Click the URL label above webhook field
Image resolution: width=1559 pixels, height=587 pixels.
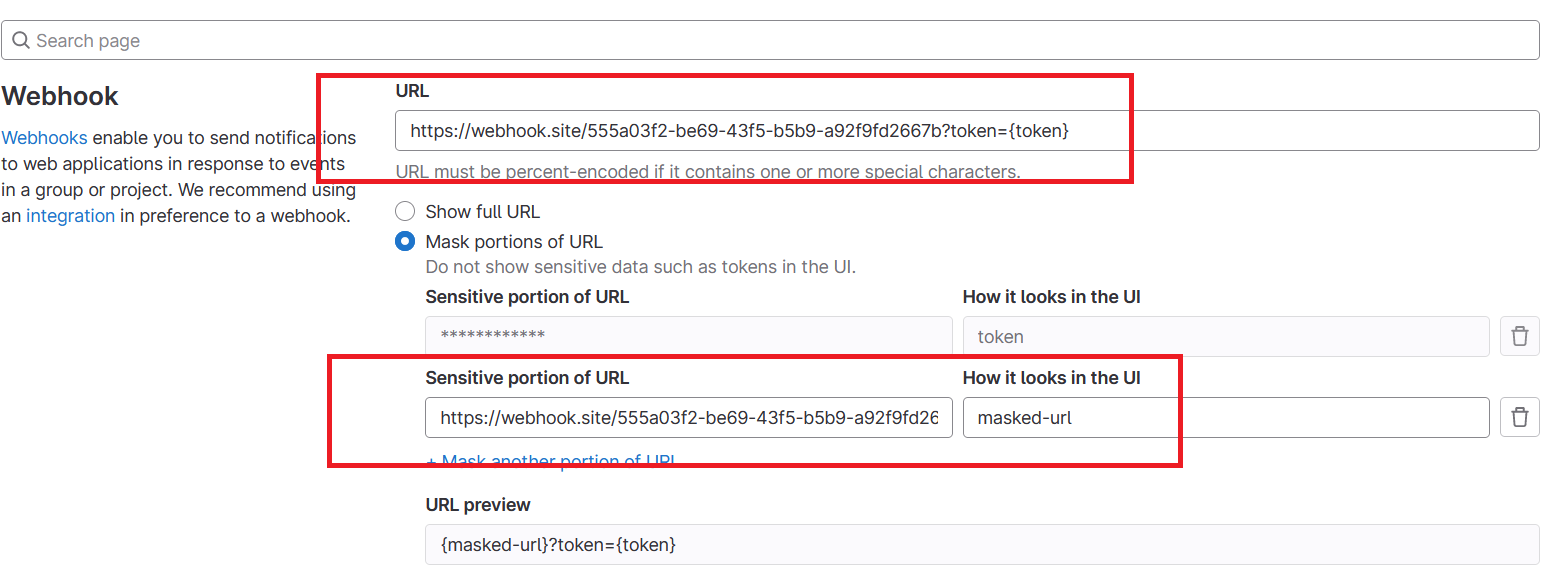pyautogui.click(x=412, y=91)
